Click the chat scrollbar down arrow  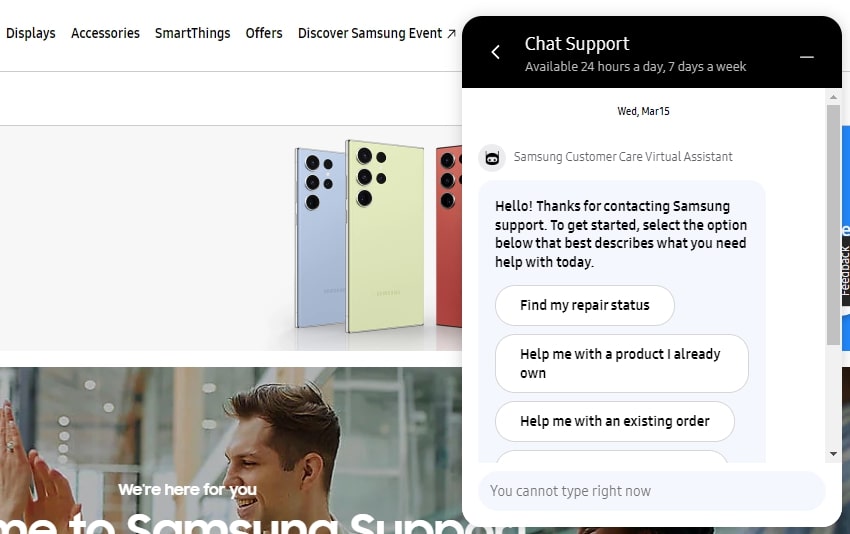tap(833, 454)
